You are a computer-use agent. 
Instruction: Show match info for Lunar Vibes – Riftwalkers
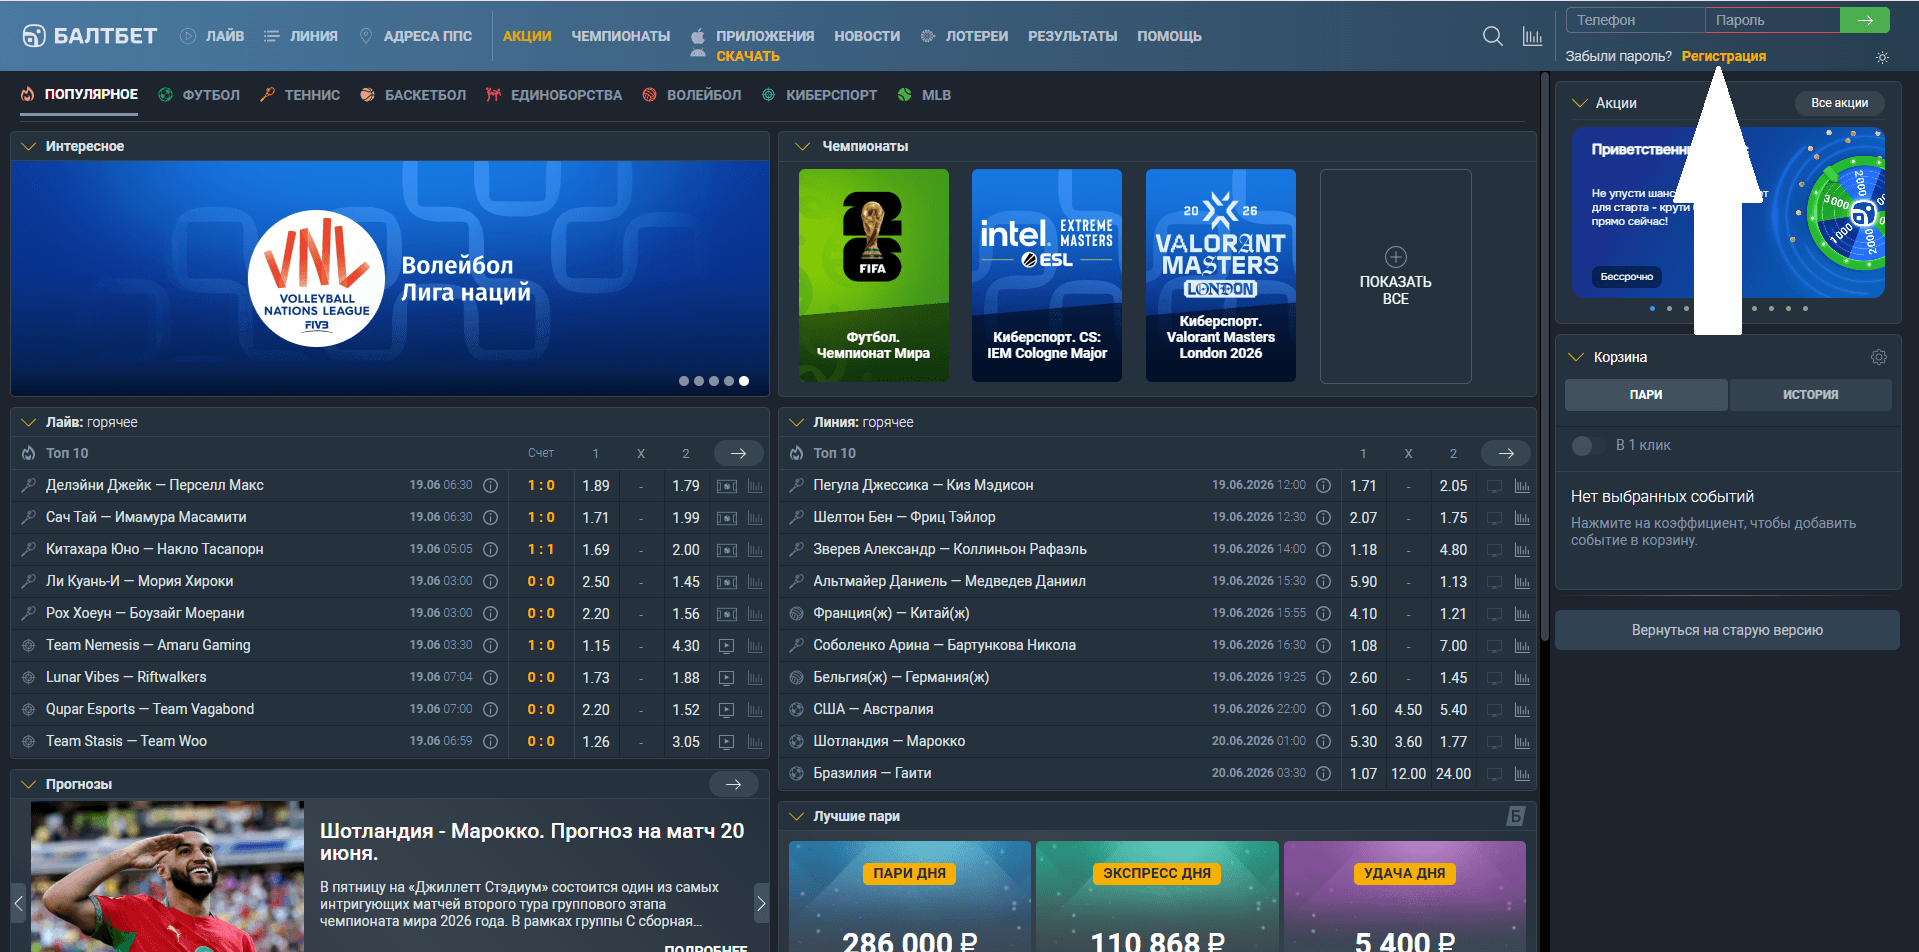[491, 677]
